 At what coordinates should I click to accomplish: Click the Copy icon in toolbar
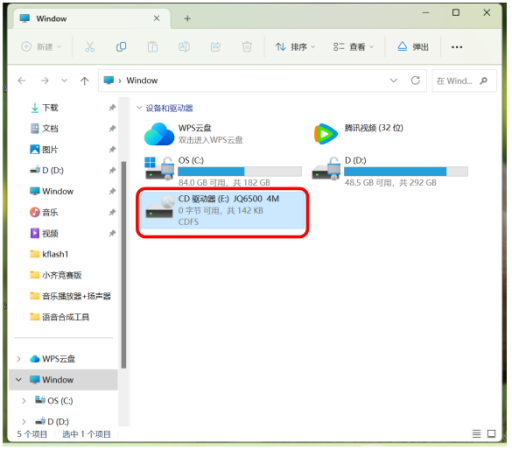point(121,47)
